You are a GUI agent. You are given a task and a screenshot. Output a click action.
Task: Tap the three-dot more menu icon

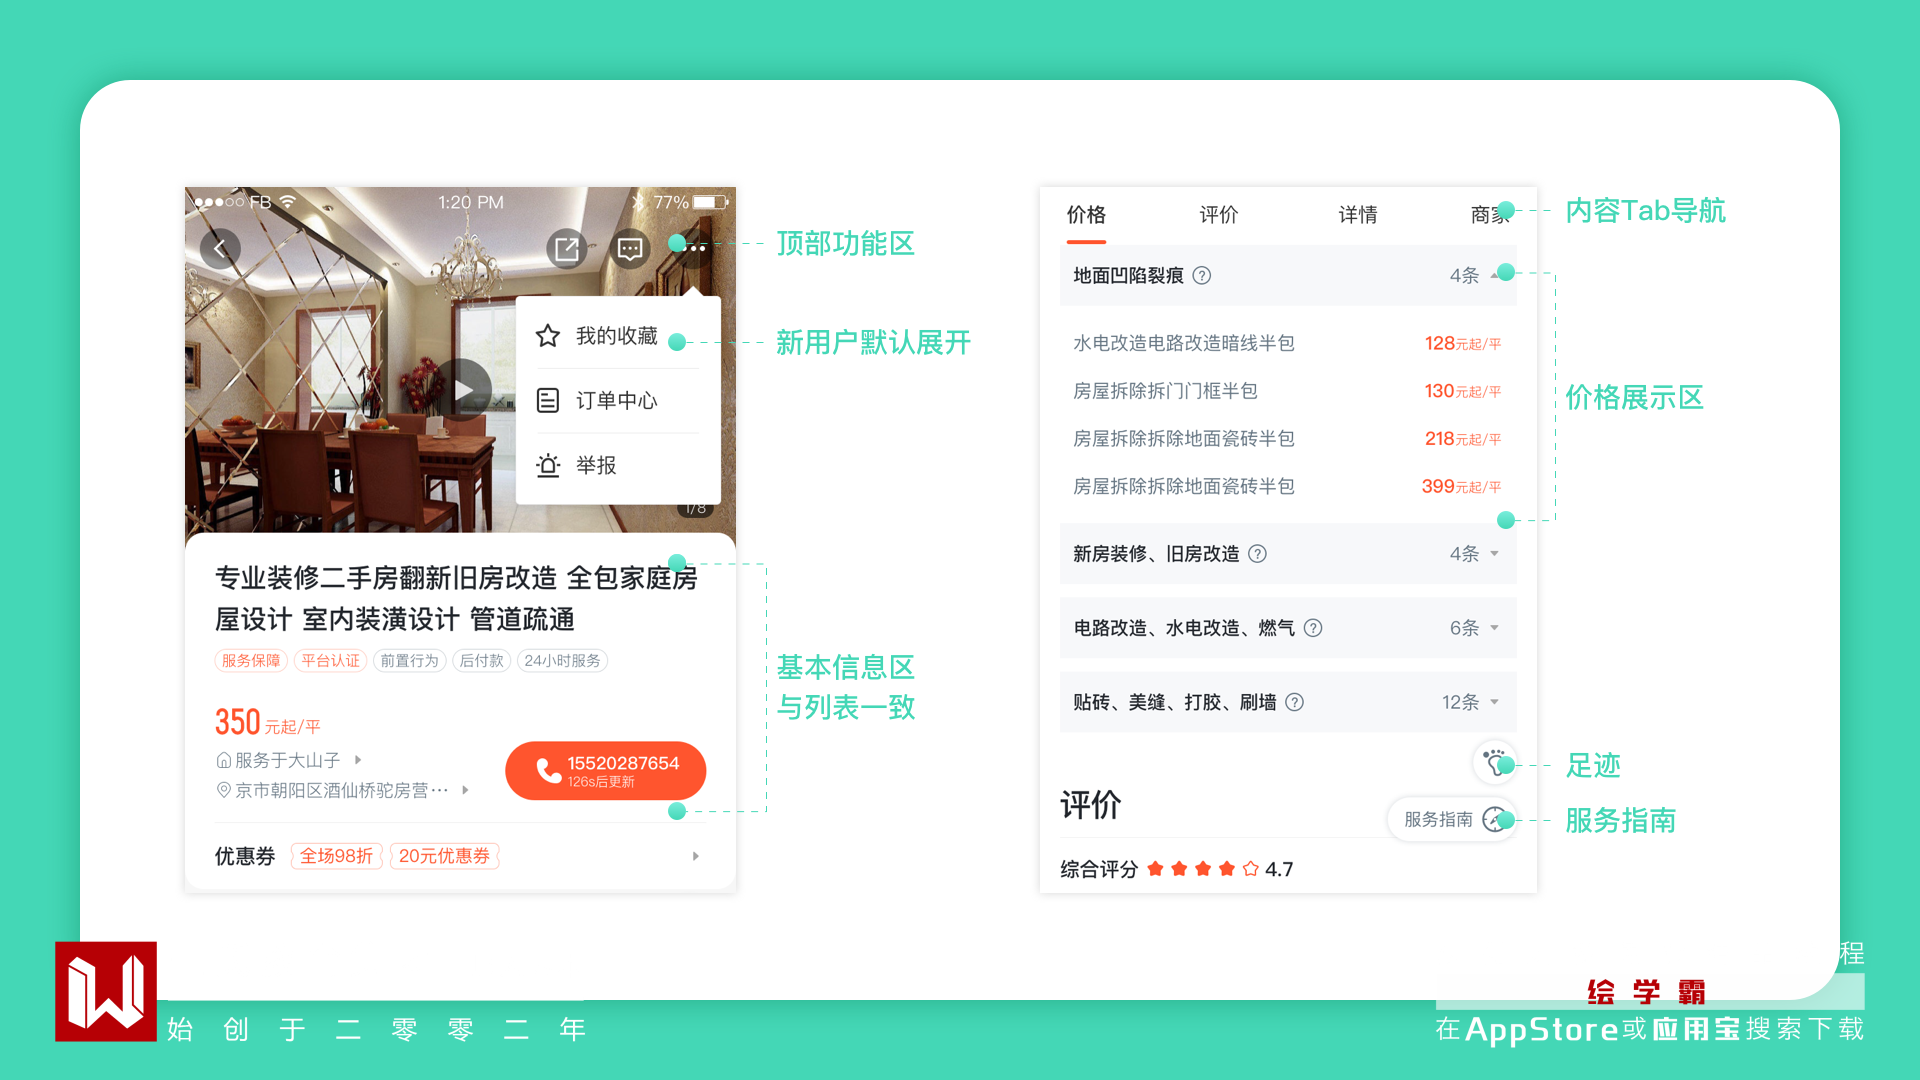696,248
